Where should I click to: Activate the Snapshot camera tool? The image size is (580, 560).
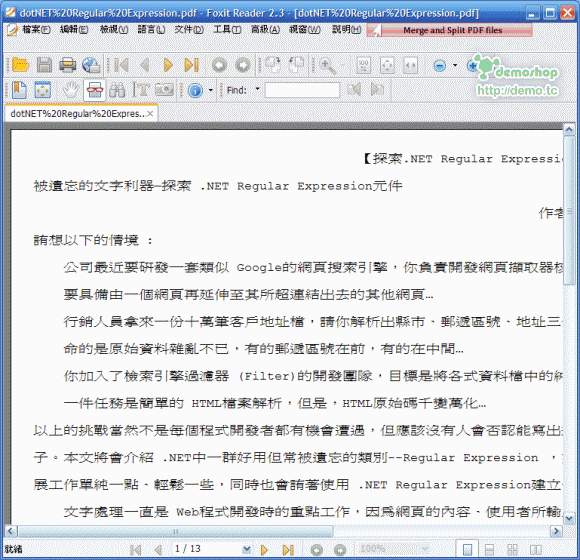click(x=164, y=90)
